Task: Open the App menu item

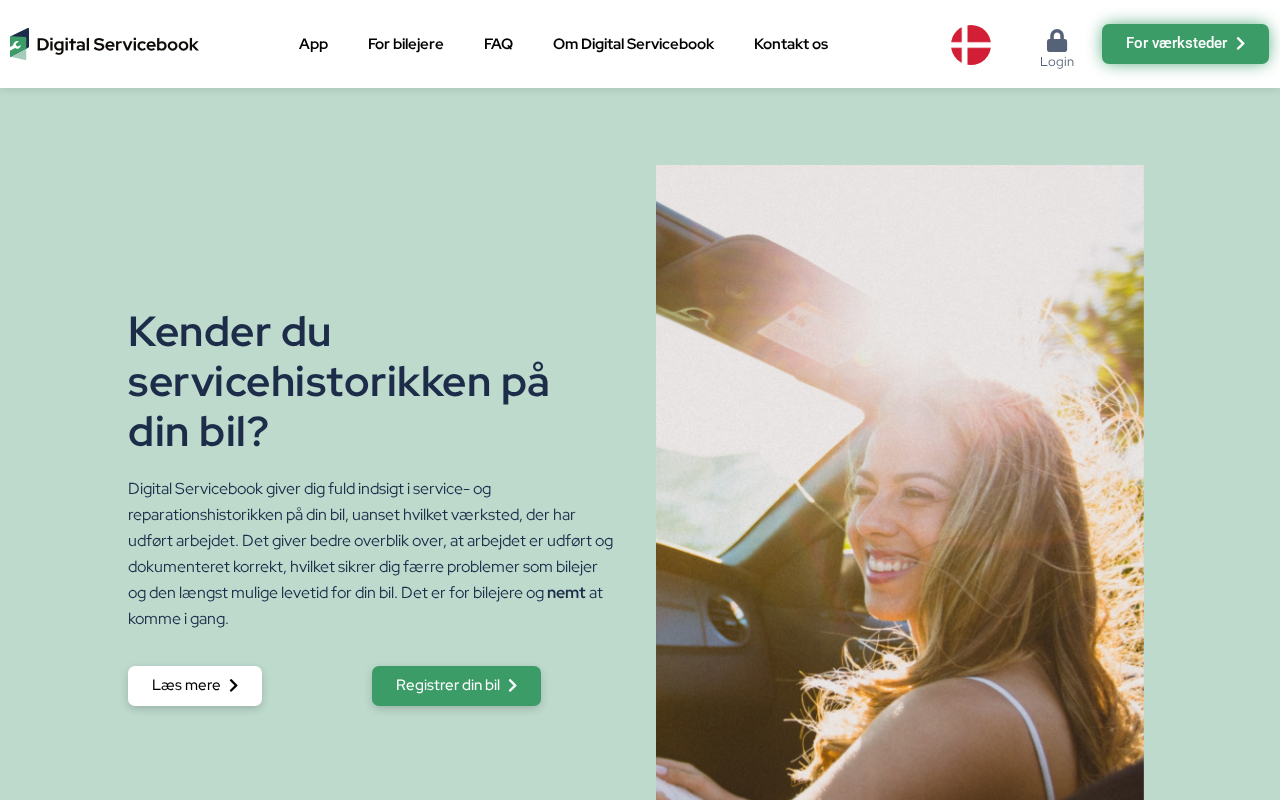Action: (x=313, y=44)
